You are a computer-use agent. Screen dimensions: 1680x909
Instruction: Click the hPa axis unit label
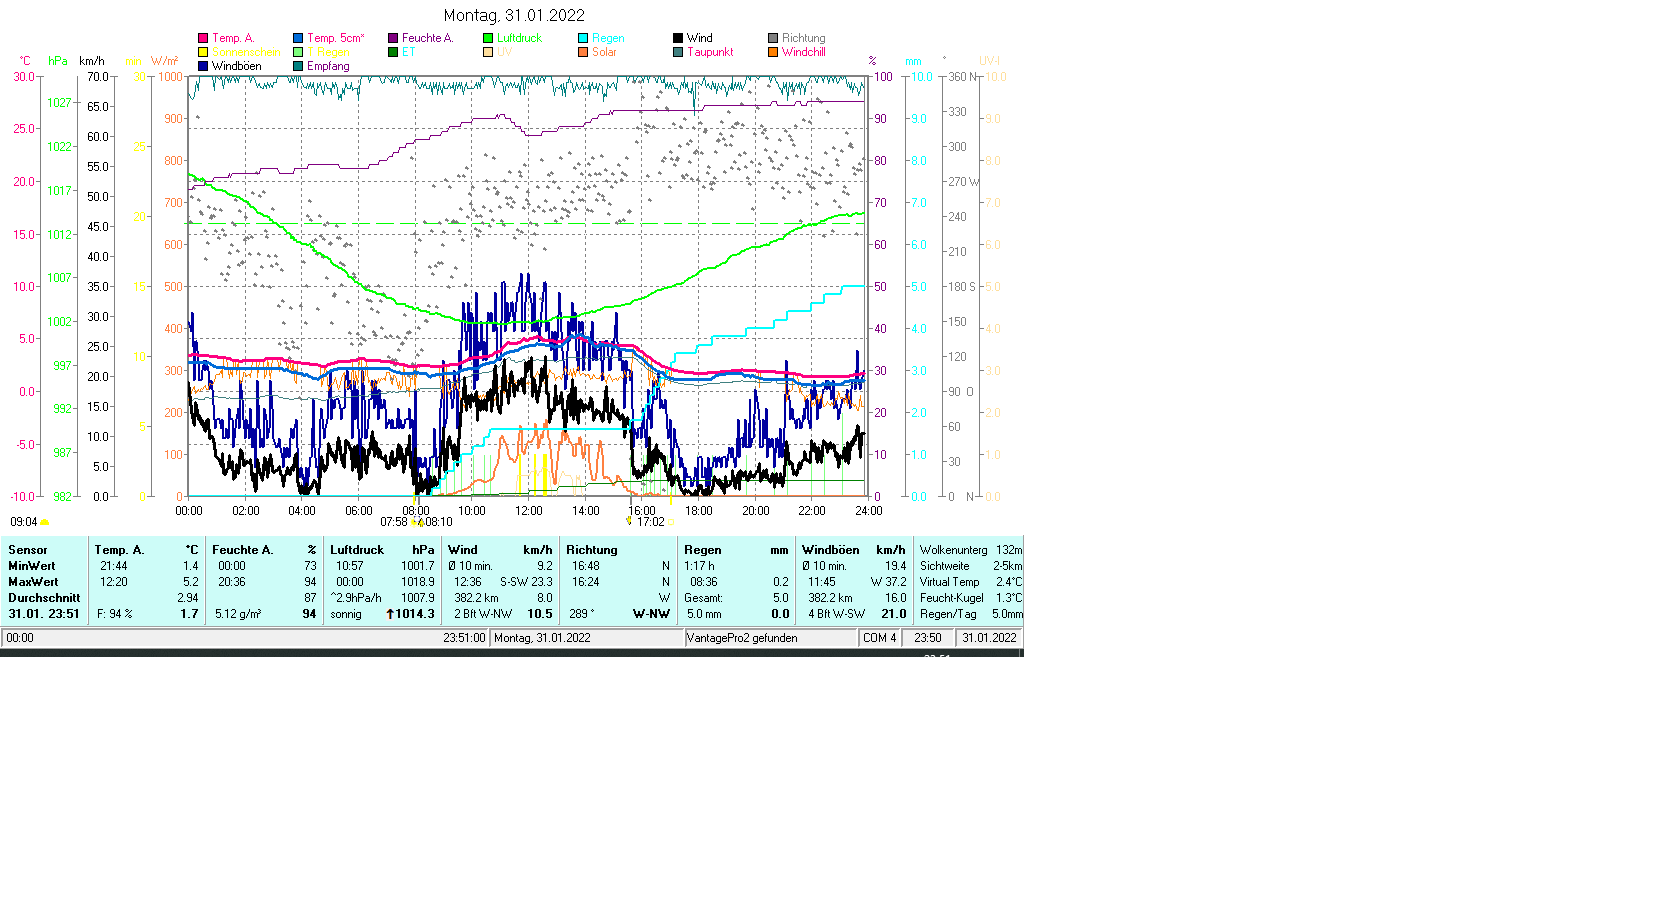[x=58, y=61]
